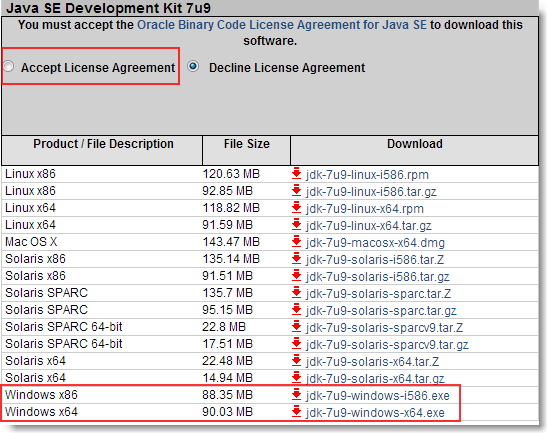The image size is (547, 433).
Task: Download jdk-7u9-solaris-x64.tar.Z file link
Action: point(373,361)
